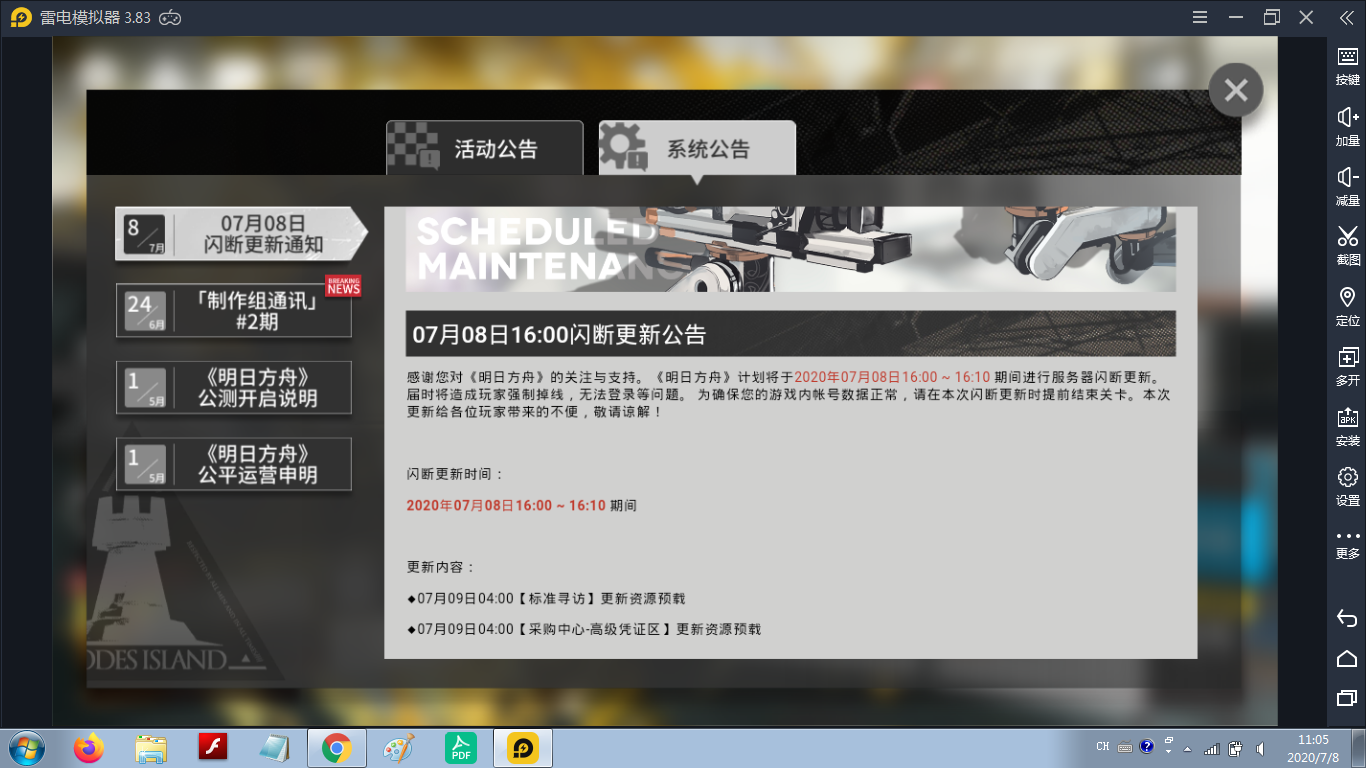This screenshot has width=1366, height=768.
Task: Open the PDF reader from the taskbar
Action: point(461,748)
